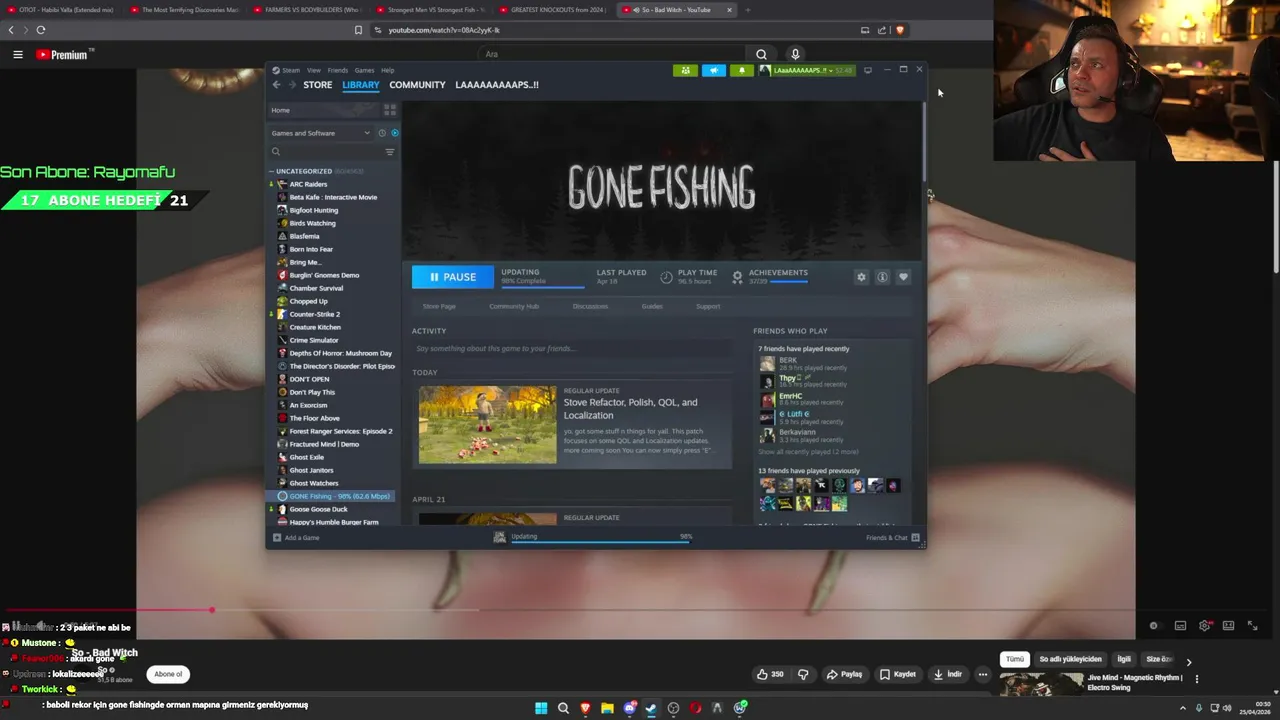Open the Steam menu
The height and width of the screenshot is (720, 1280).
point(291,70)
